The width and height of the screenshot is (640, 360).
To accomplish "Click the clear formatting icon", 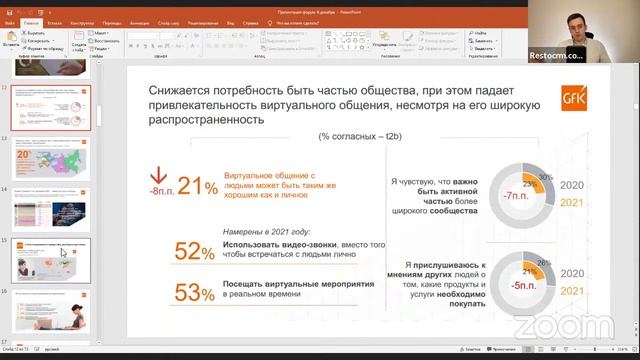I will (196, 36).
